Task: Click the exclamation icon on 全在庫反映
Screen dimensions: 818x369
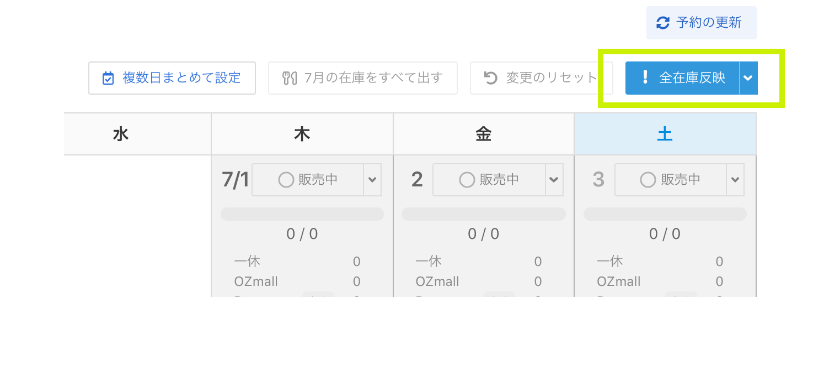Action: click(645, 77)
